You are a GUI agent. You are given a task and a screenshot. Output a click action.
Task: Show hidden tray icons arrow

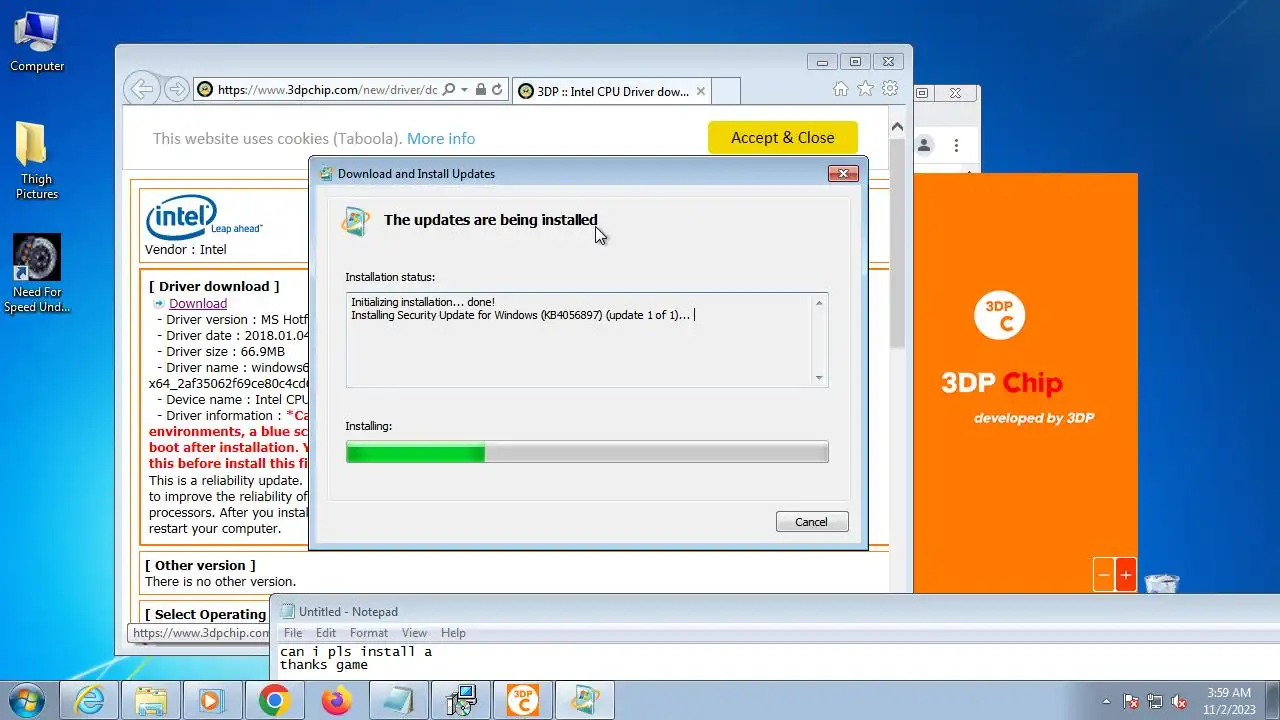pyautogui.click(x=1106, y=701)
